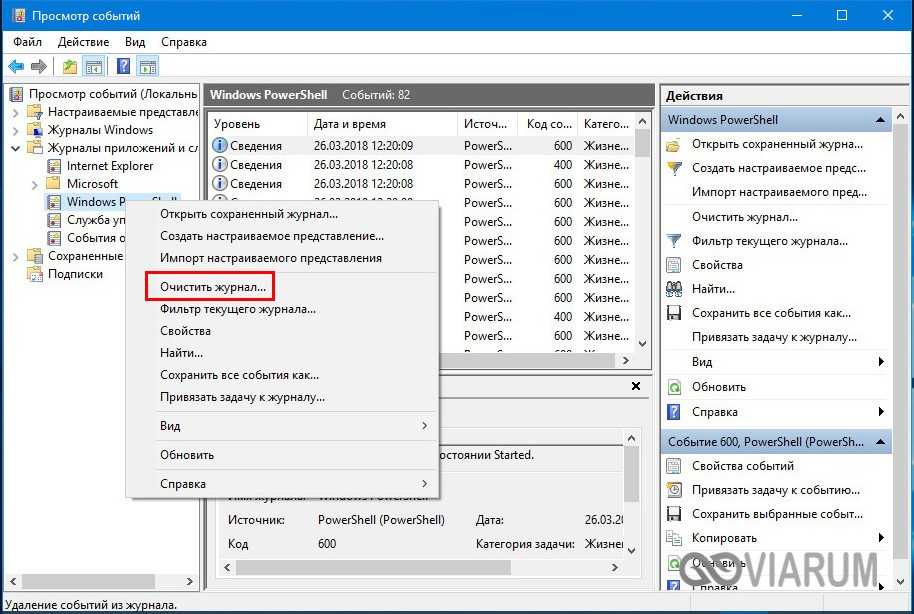Click Привязать задачу к событию in Actions pane
Image resolution: width=914 pixels, height=614 pixels.
pos(775,490)
